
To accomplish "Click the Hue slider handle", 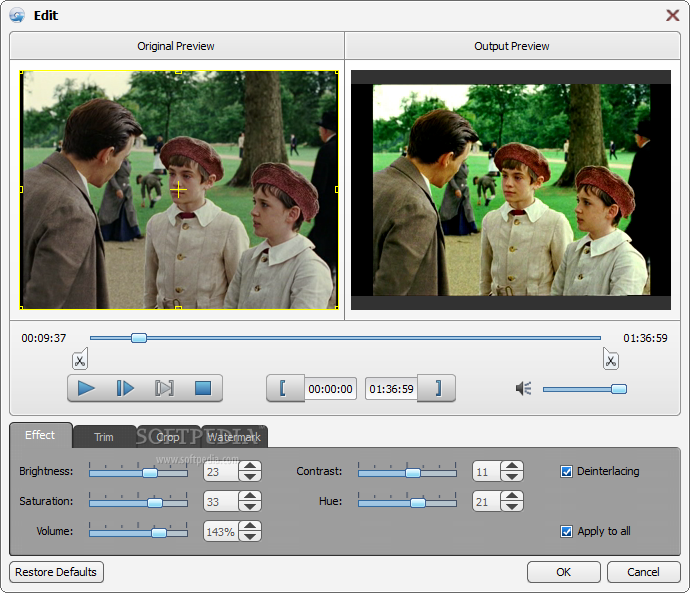I will click(418, 503).
